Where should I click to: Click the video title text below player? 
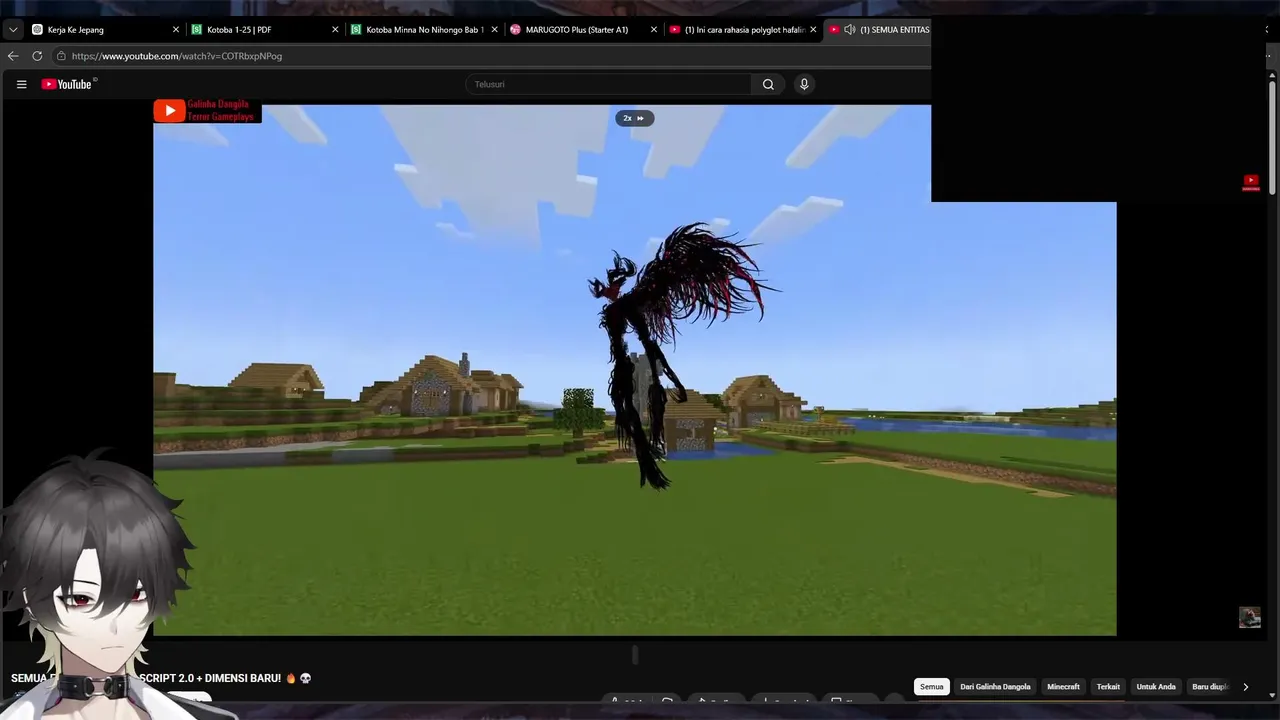coord(161,678)
